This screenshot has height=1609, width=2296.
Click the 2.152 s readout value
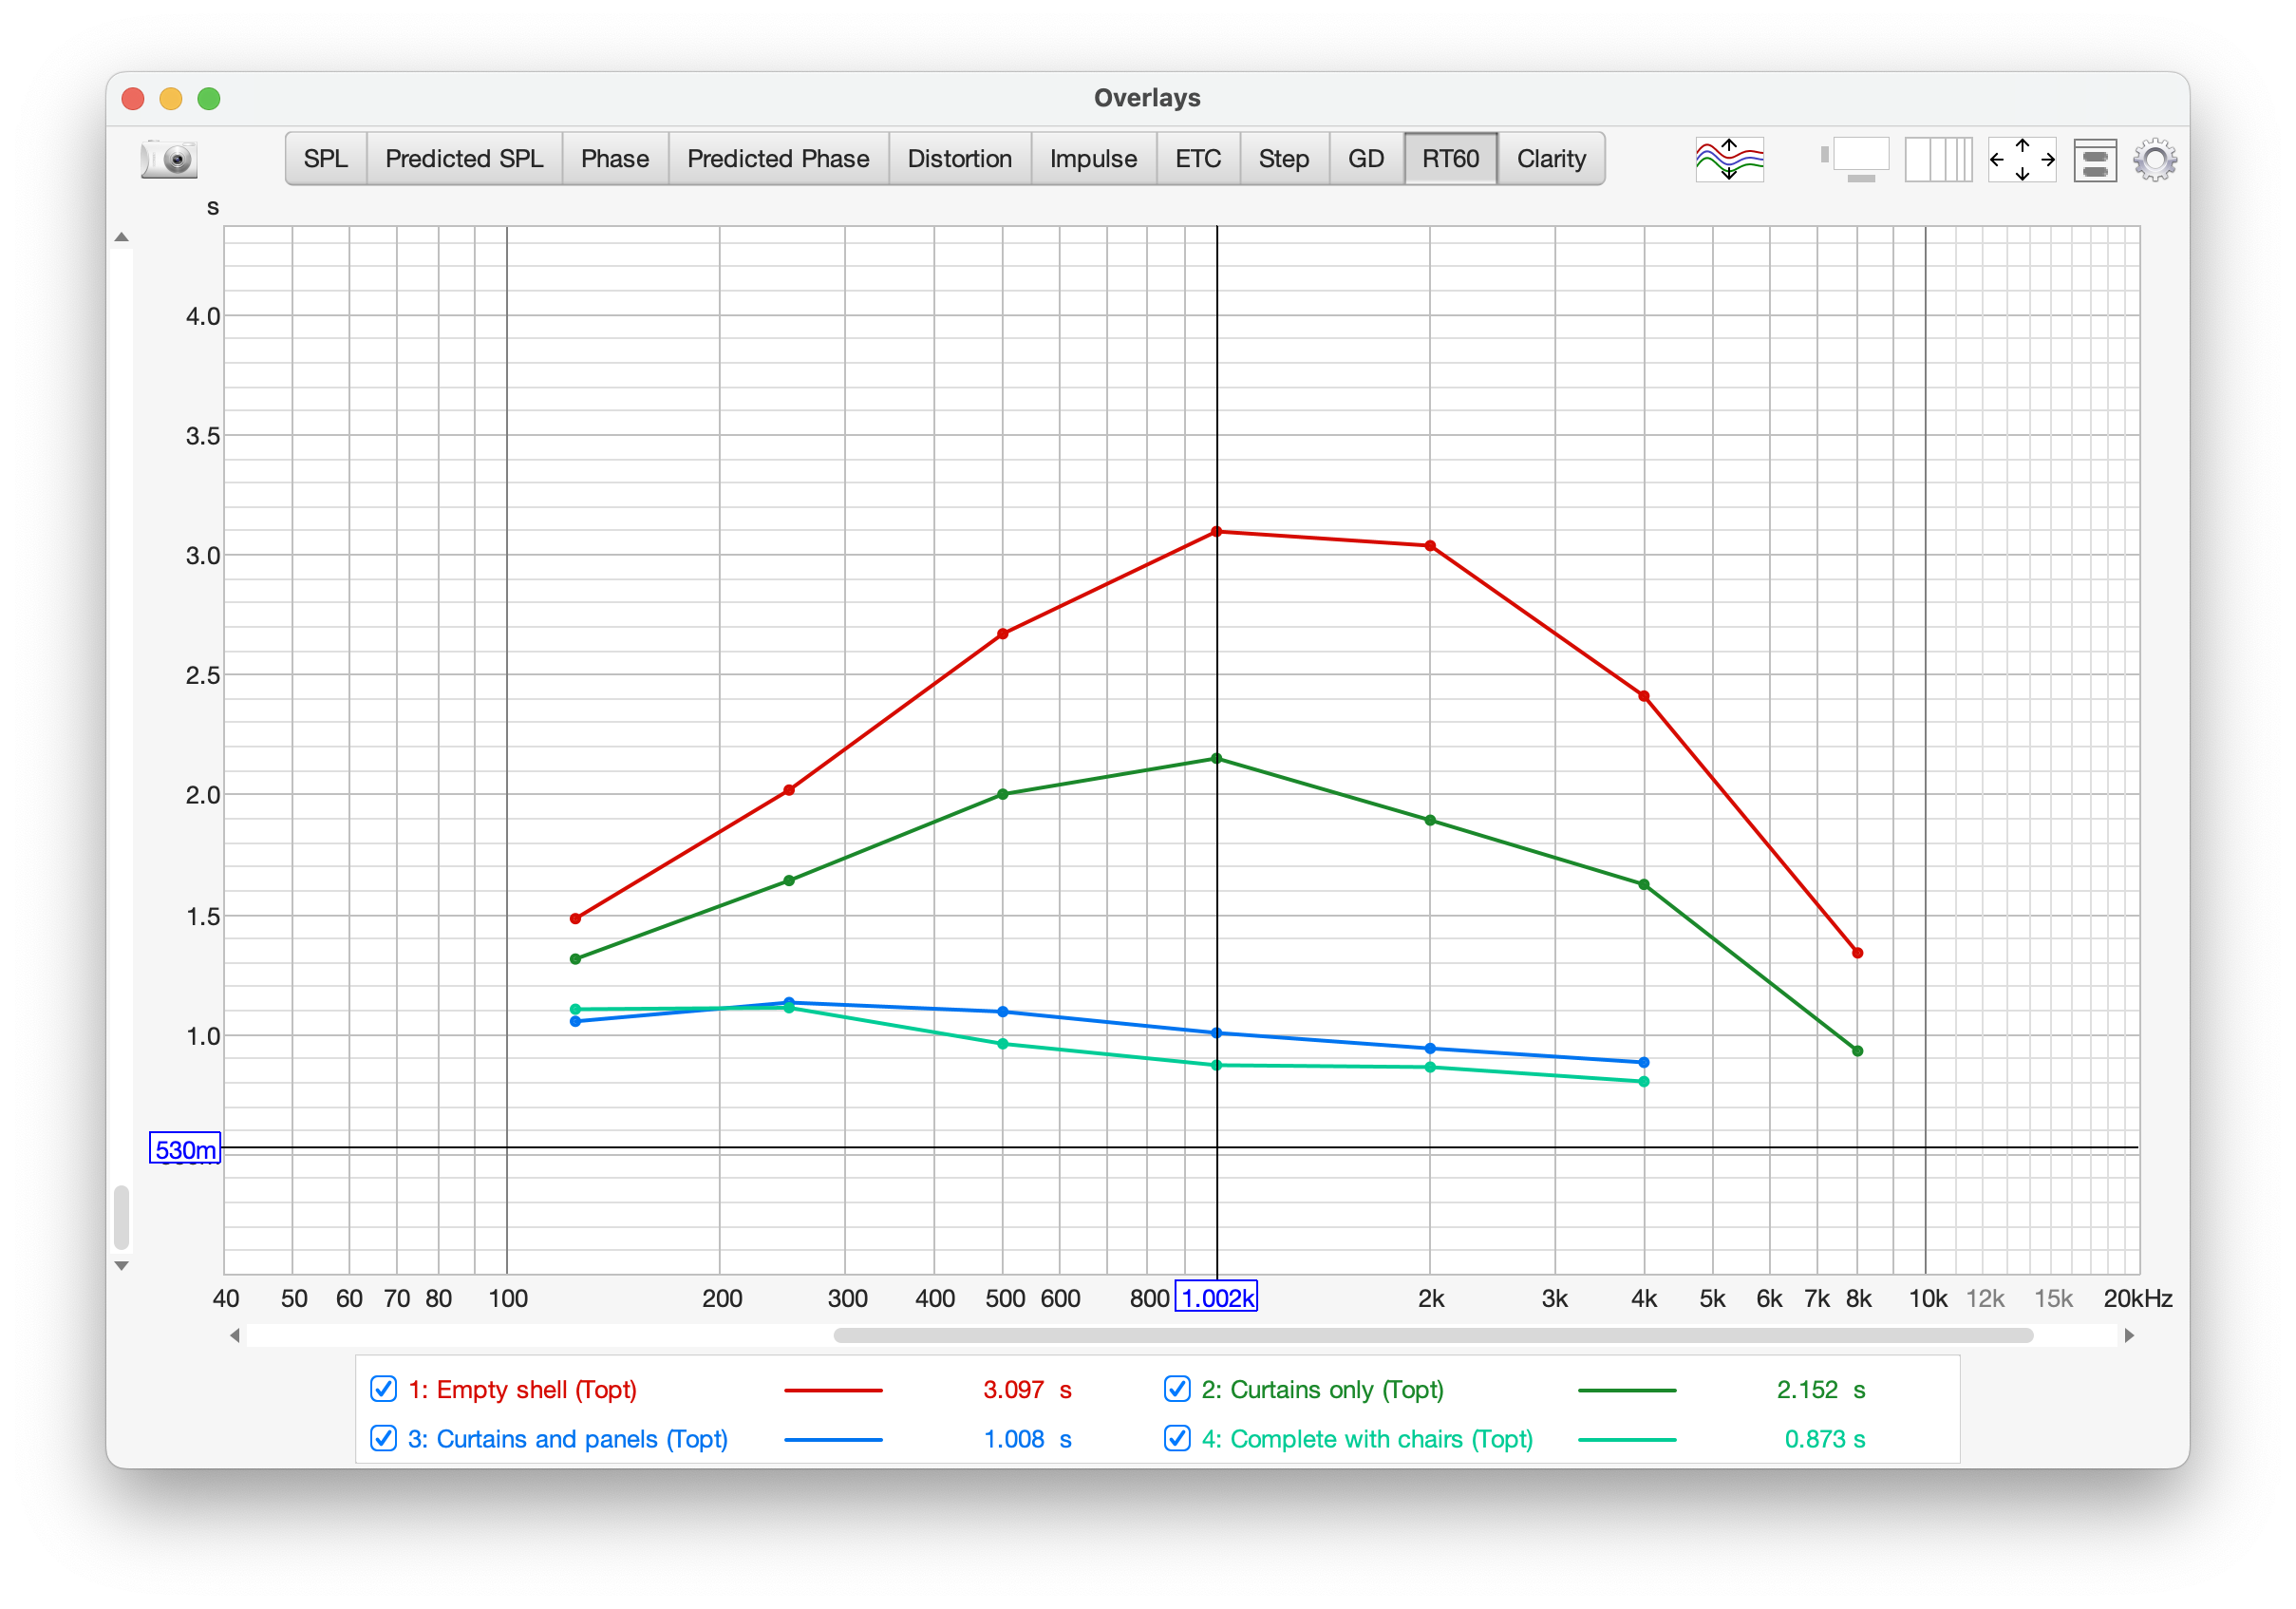click(x=1821, y=1389)
